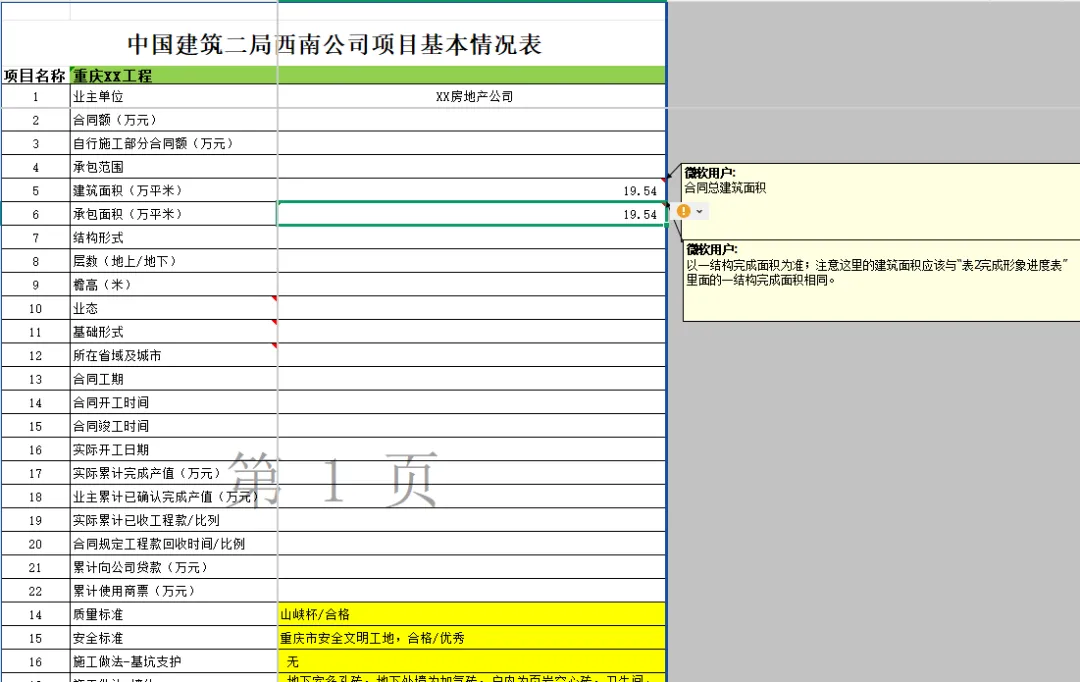This screenshot has width=1080, height=682.
Task: Click the empty value cell for 合同工期
Action: point(472,379)
